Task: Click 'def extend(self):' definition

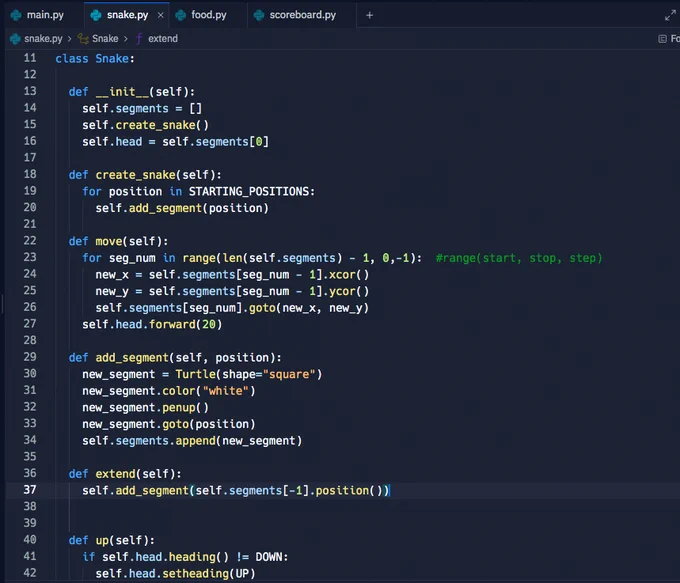Action: point(125,474)
